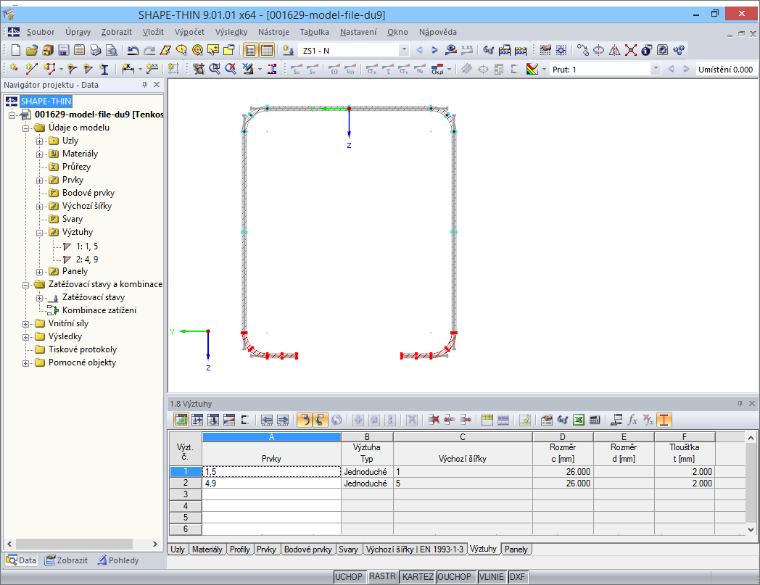Click the delete row red X icon
Viewport: 760px width, 585px height.
coord(433,420)
